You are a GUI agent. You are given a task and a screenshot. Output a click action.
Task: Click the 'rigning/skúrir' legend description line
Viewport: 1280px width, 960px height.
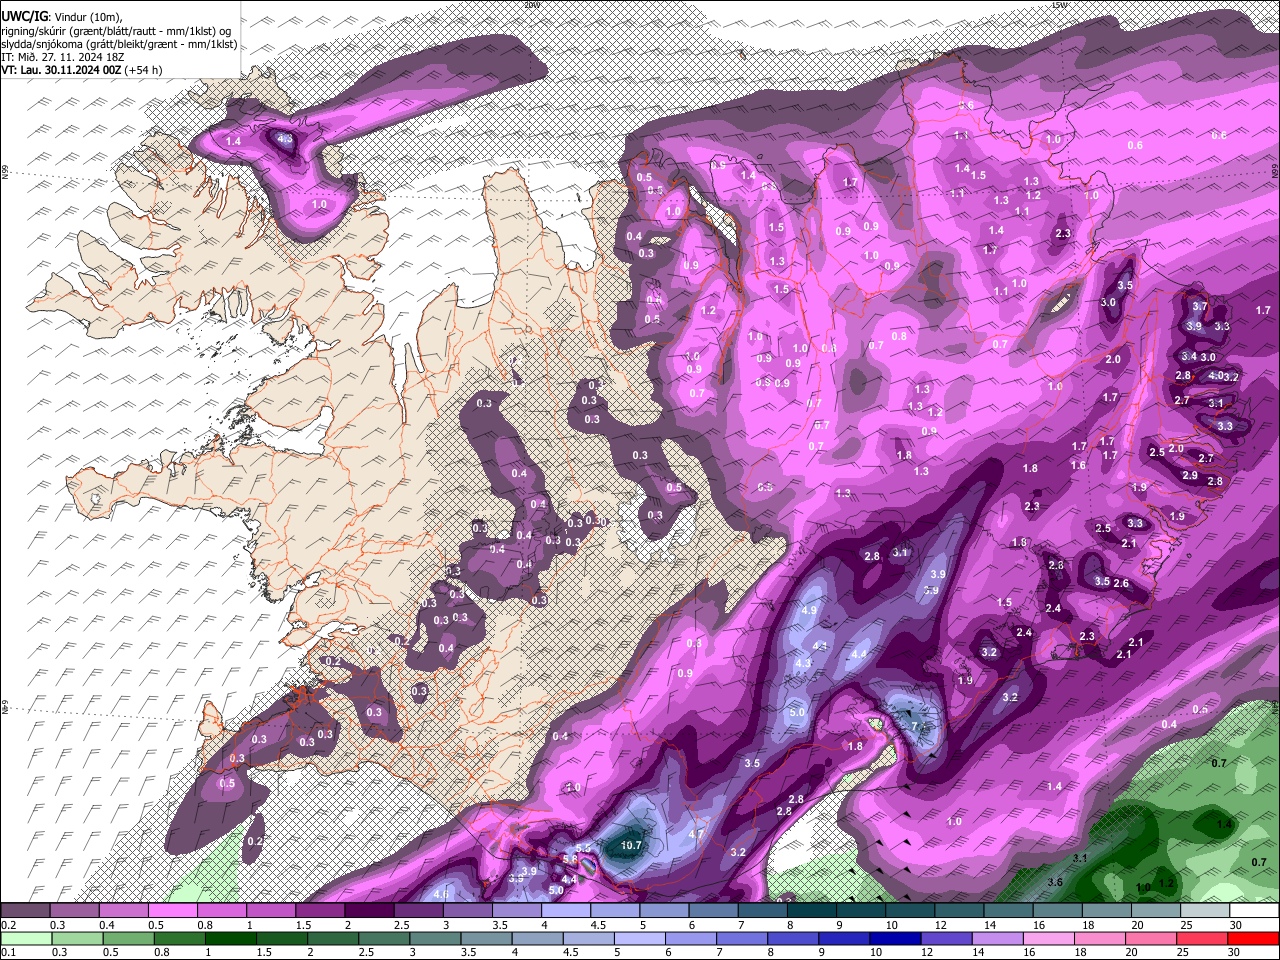(116, 30)
